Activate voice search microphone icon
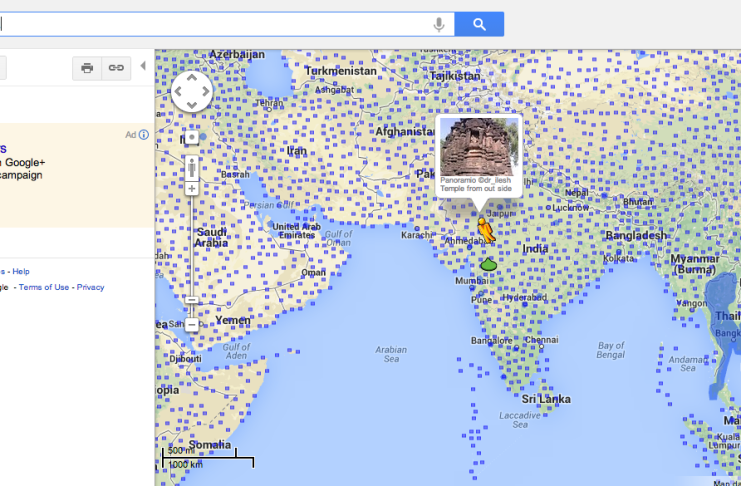This screenshot has width=741, height=486. (439, 24)
